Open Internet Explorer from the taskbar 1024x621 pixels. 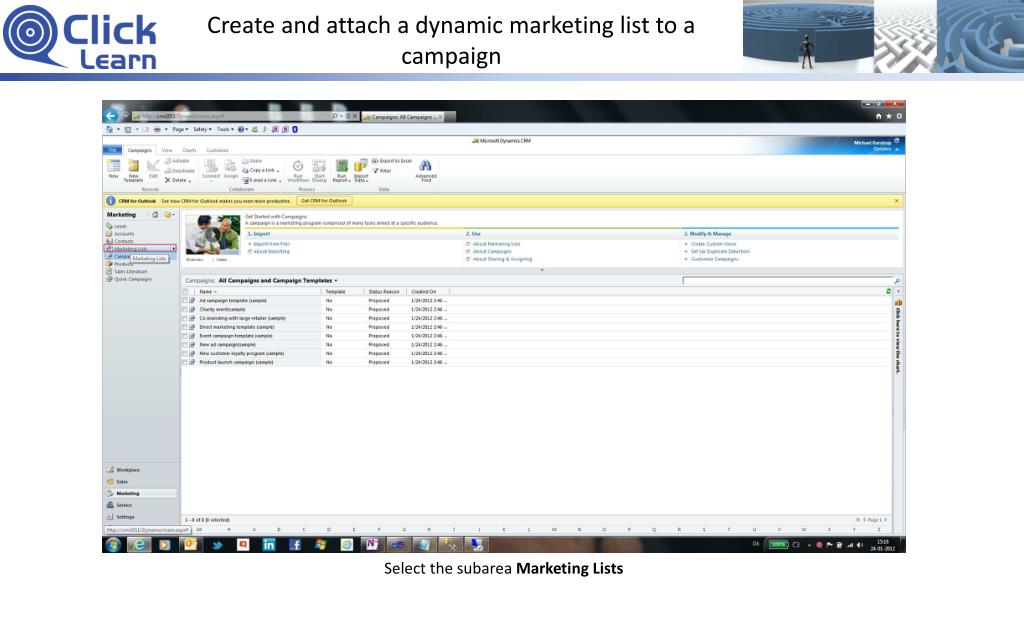coord(139,545)
